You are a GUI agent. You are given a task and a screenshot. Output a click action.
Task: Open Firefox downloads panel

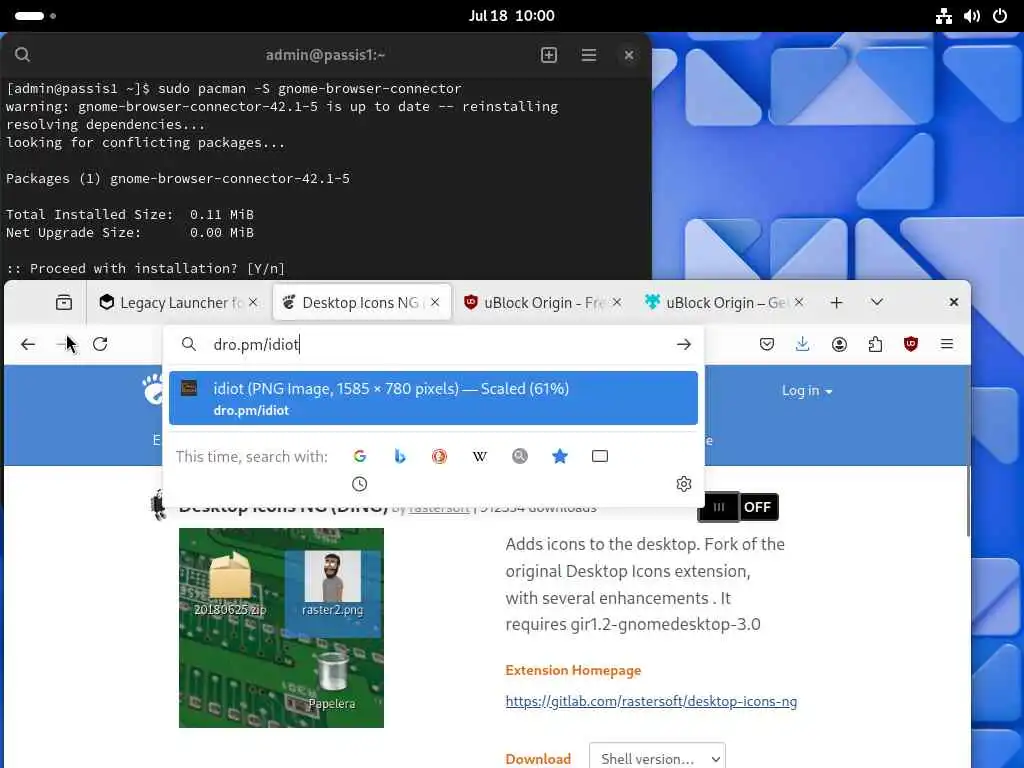tap(803, 344)
